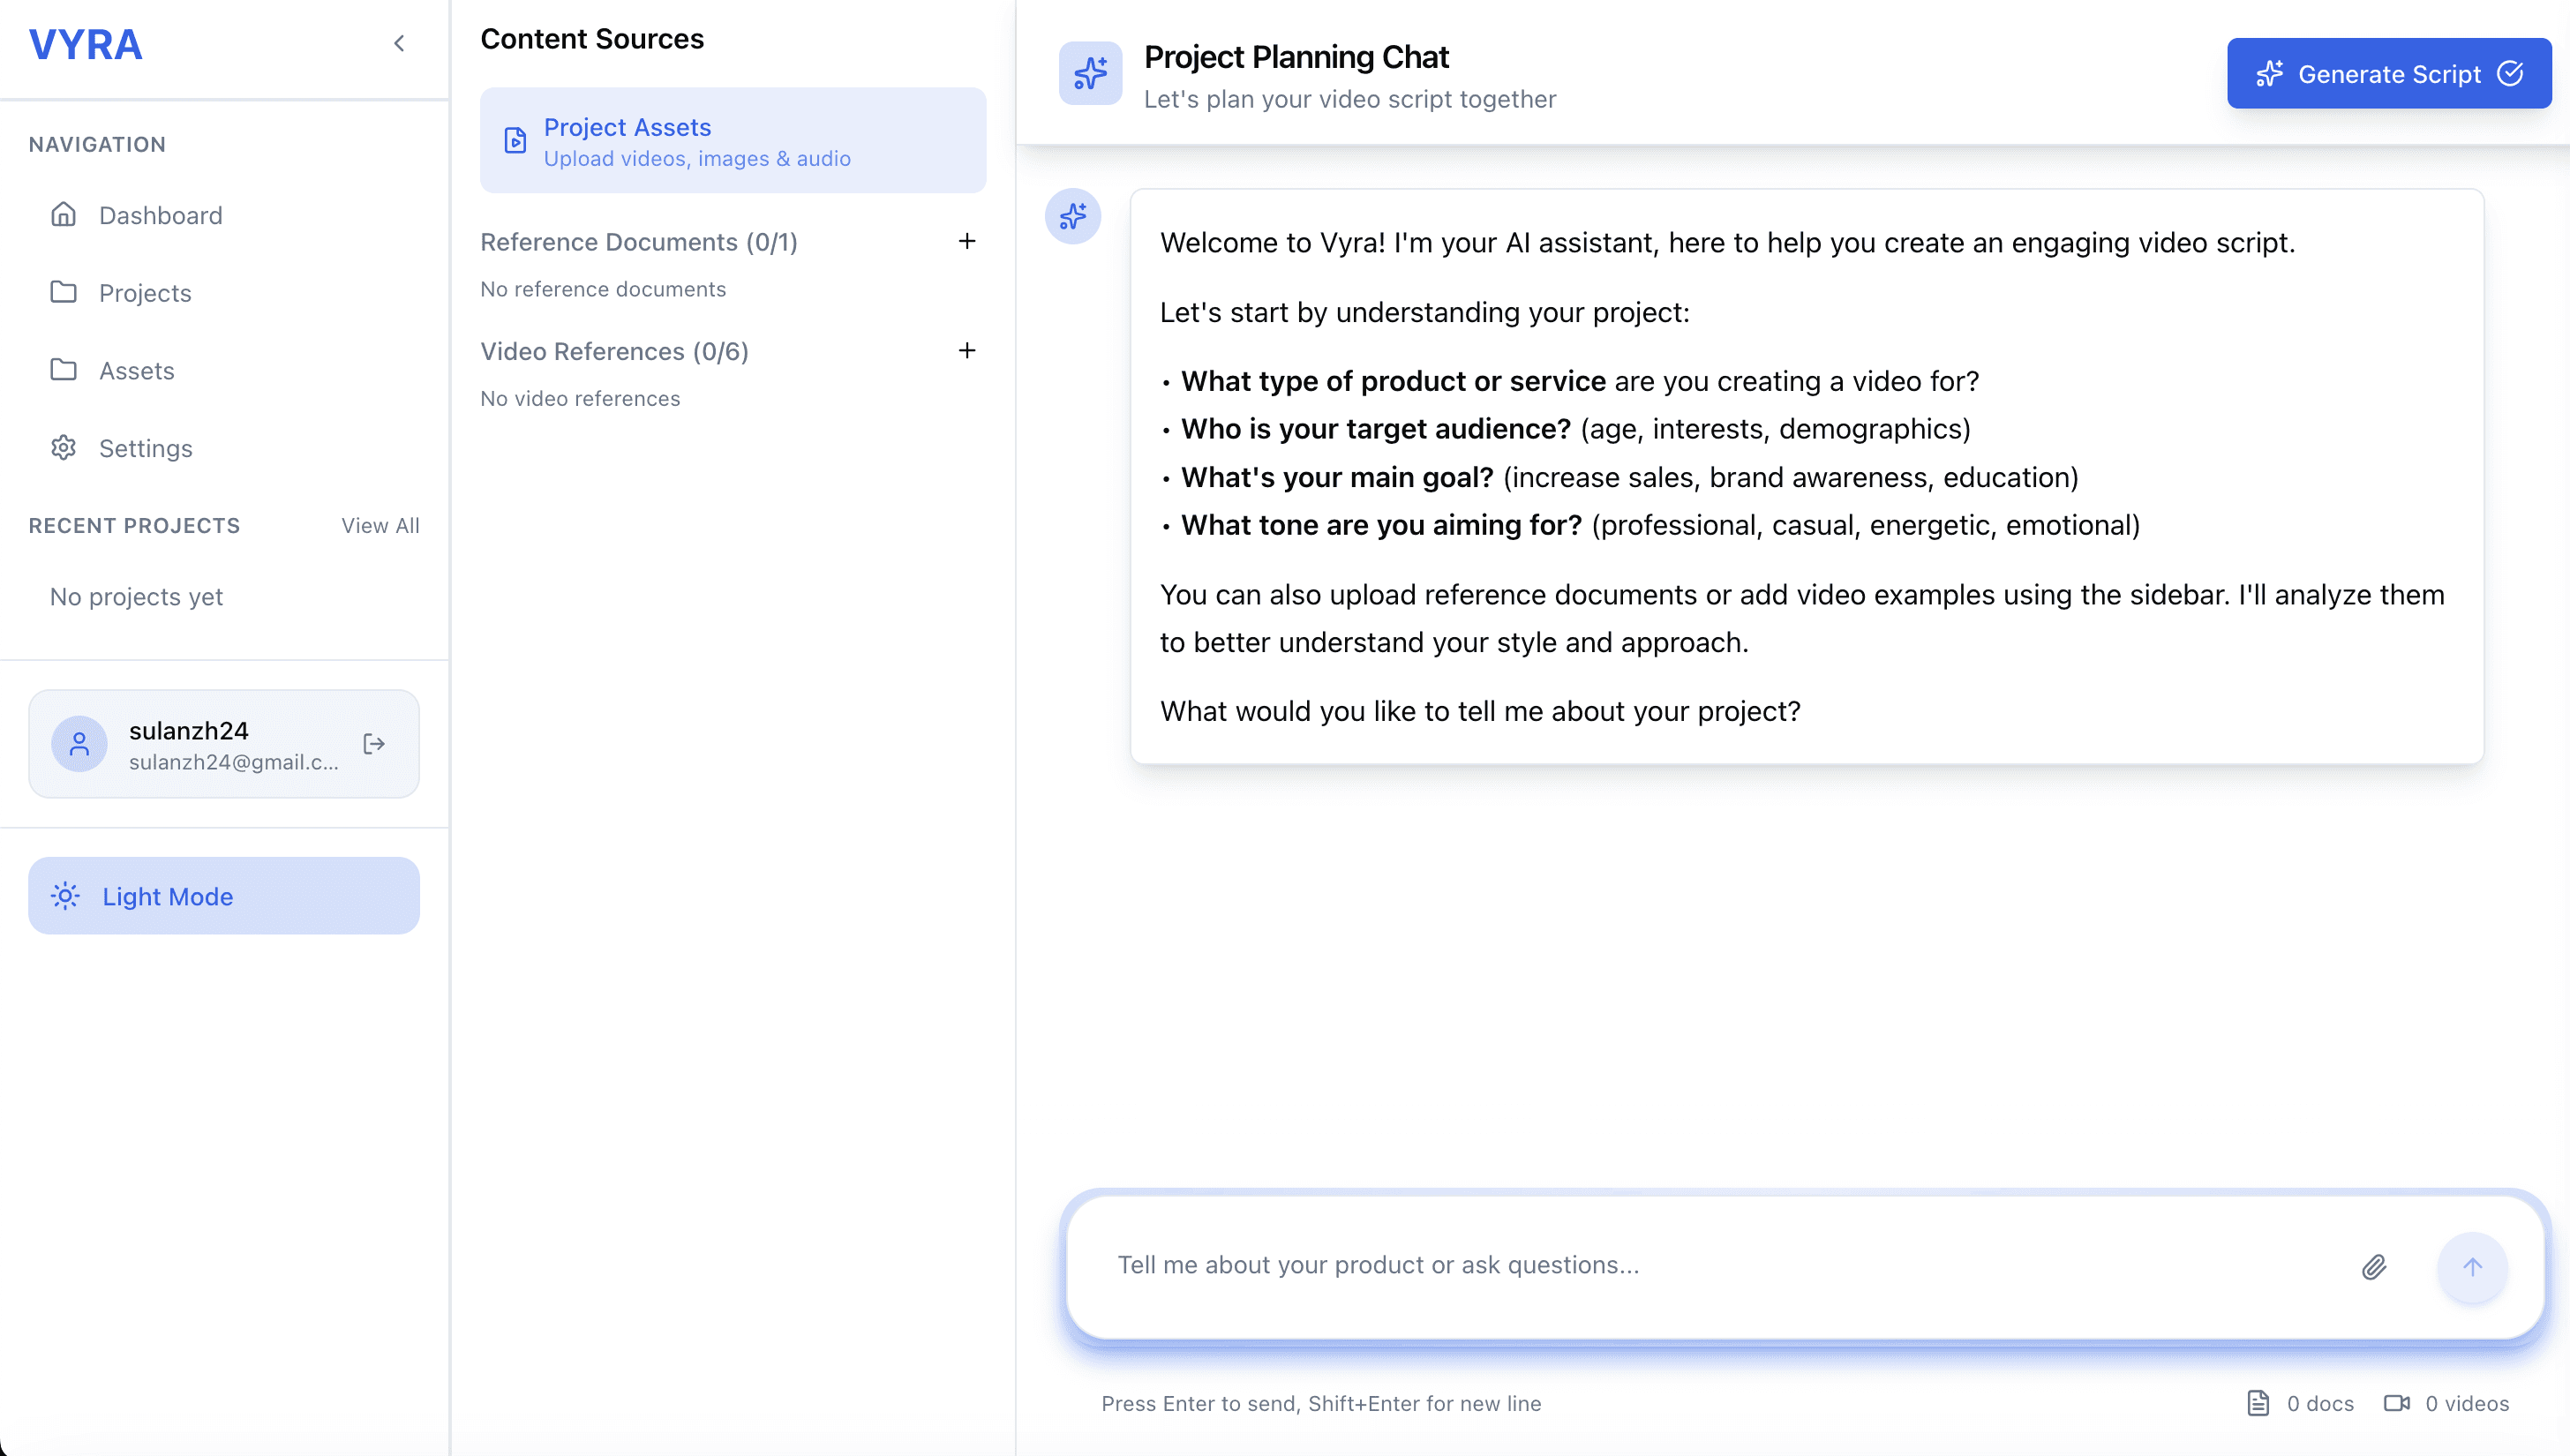
Task: Click the Dashboard home icon
Action: [x=64, y=214]
